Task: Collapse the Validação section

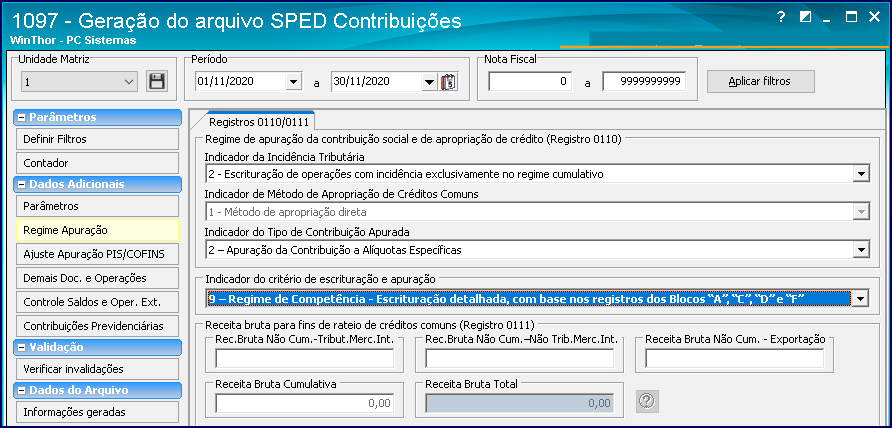Action: click(22, 347)
